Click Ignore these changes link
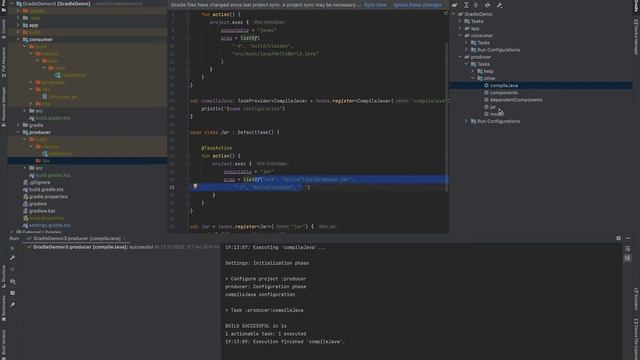Screen dimensions: 640x360 tap(417, 5)
